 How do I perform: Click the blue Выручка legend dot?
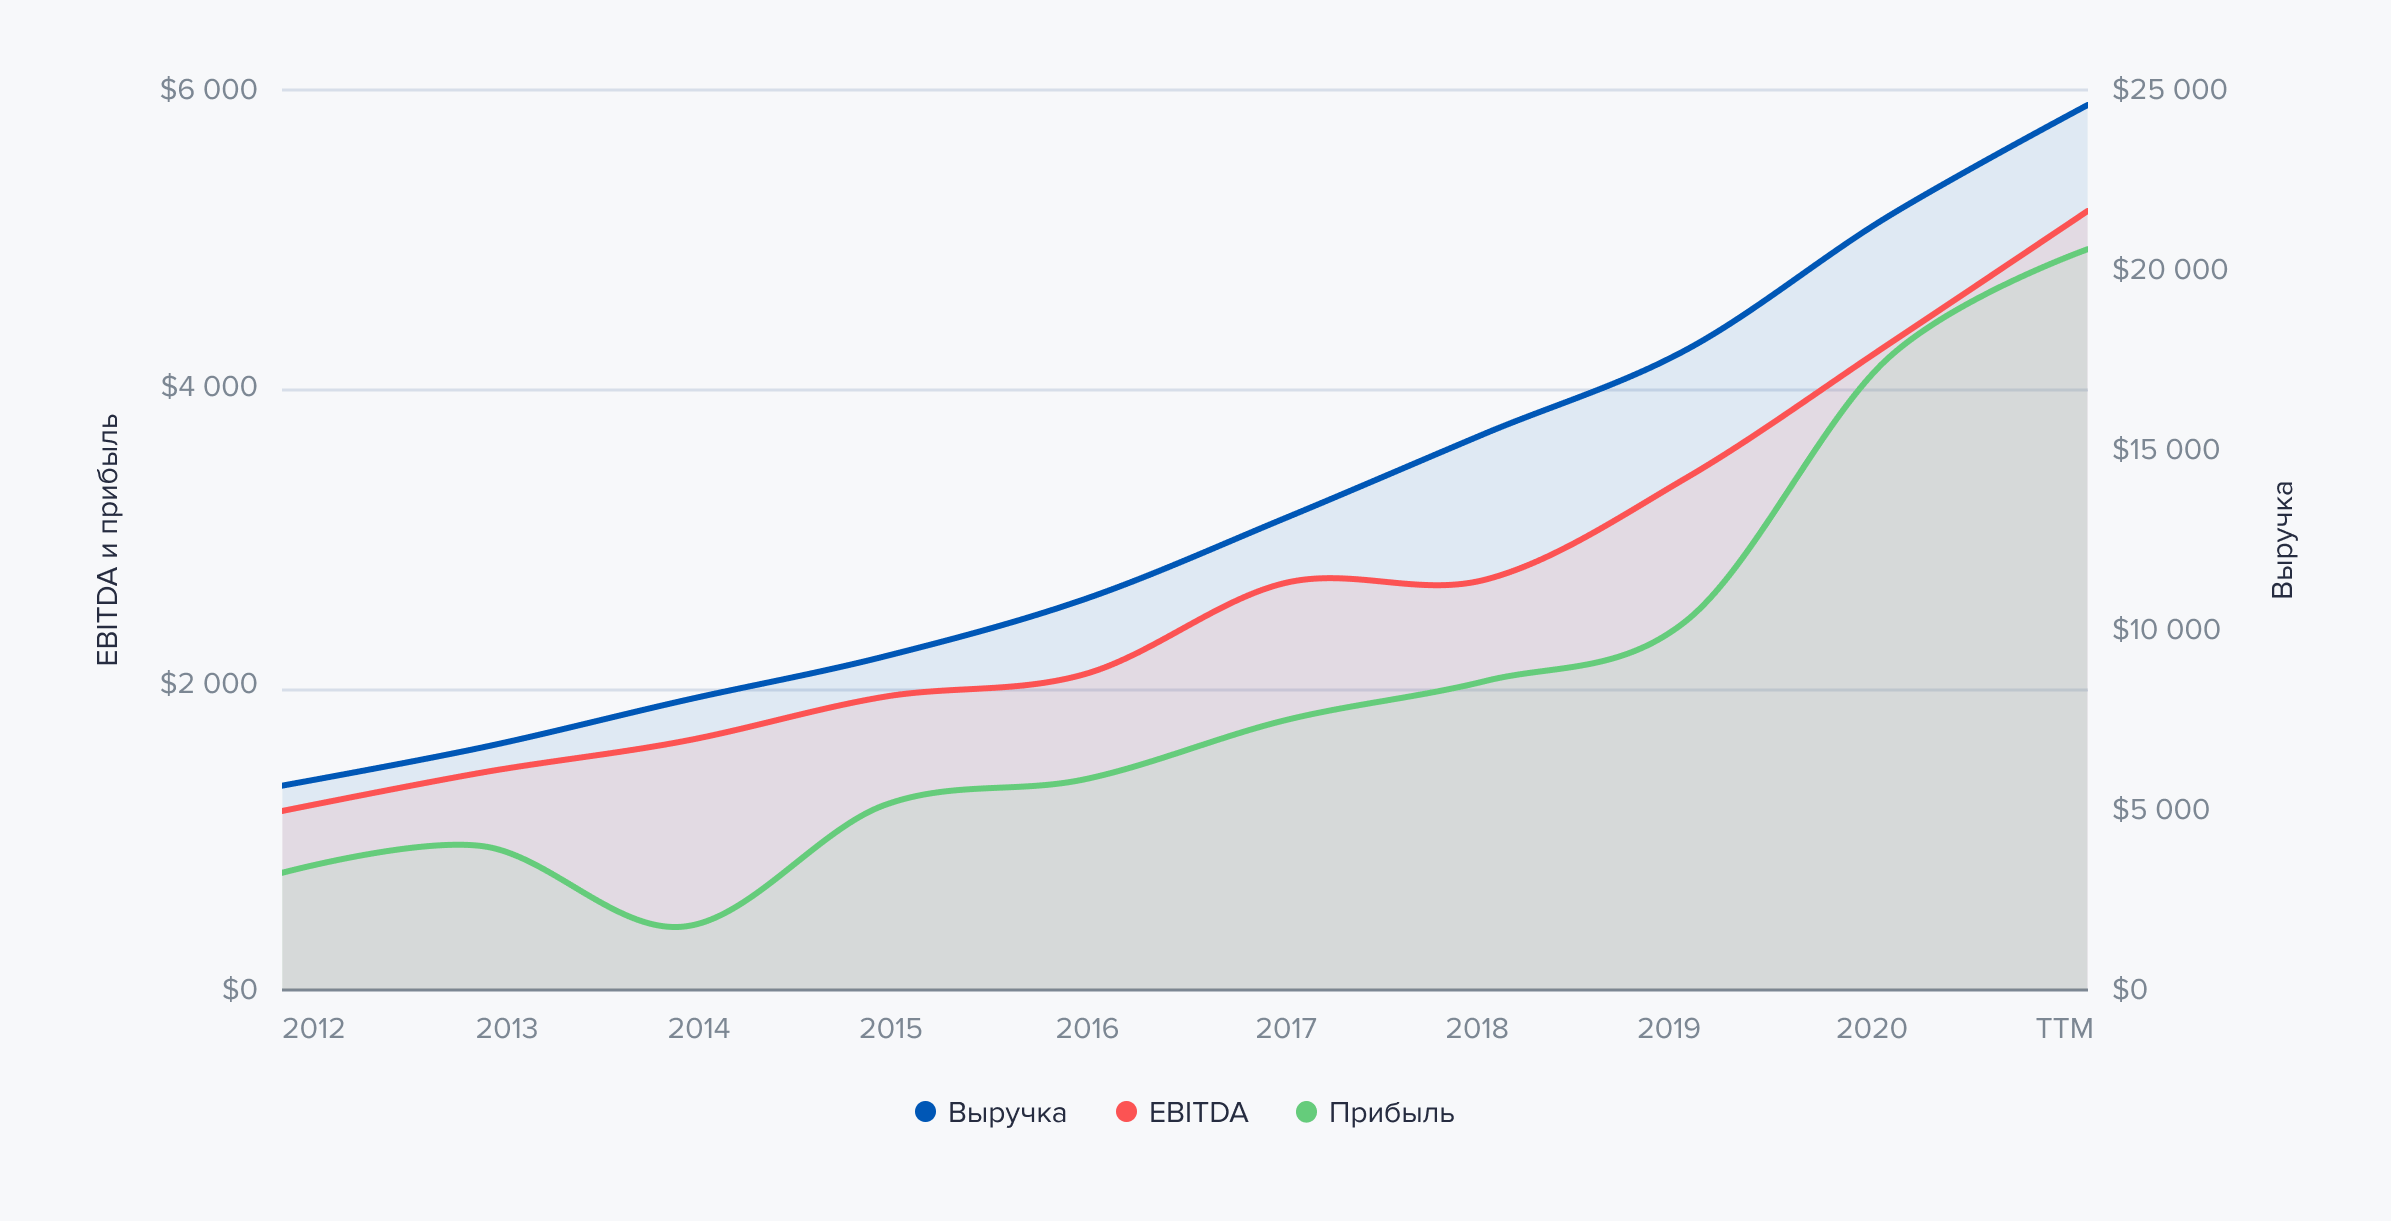tap(926, 1111)
